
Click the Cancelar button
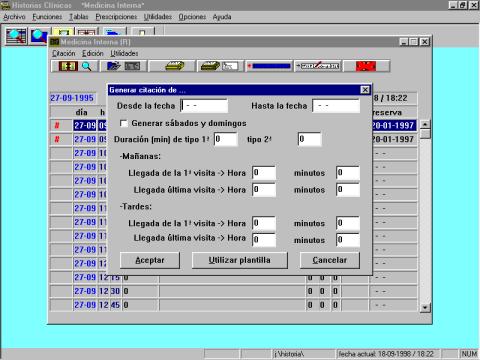330,260
